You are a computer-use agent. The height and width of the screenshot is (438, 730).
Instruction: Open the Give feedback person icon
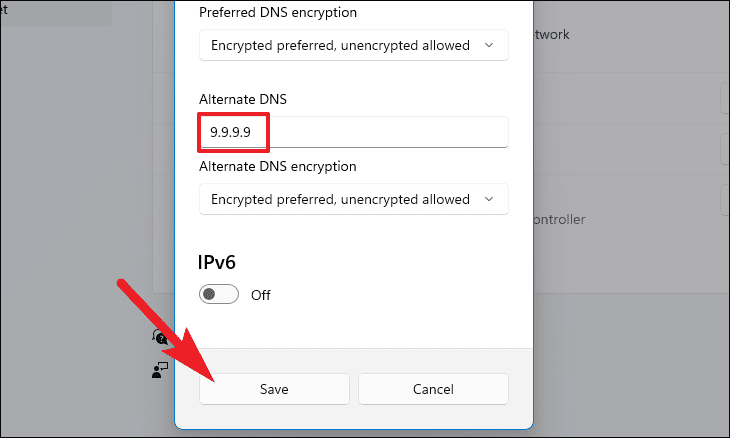[160, 370]
